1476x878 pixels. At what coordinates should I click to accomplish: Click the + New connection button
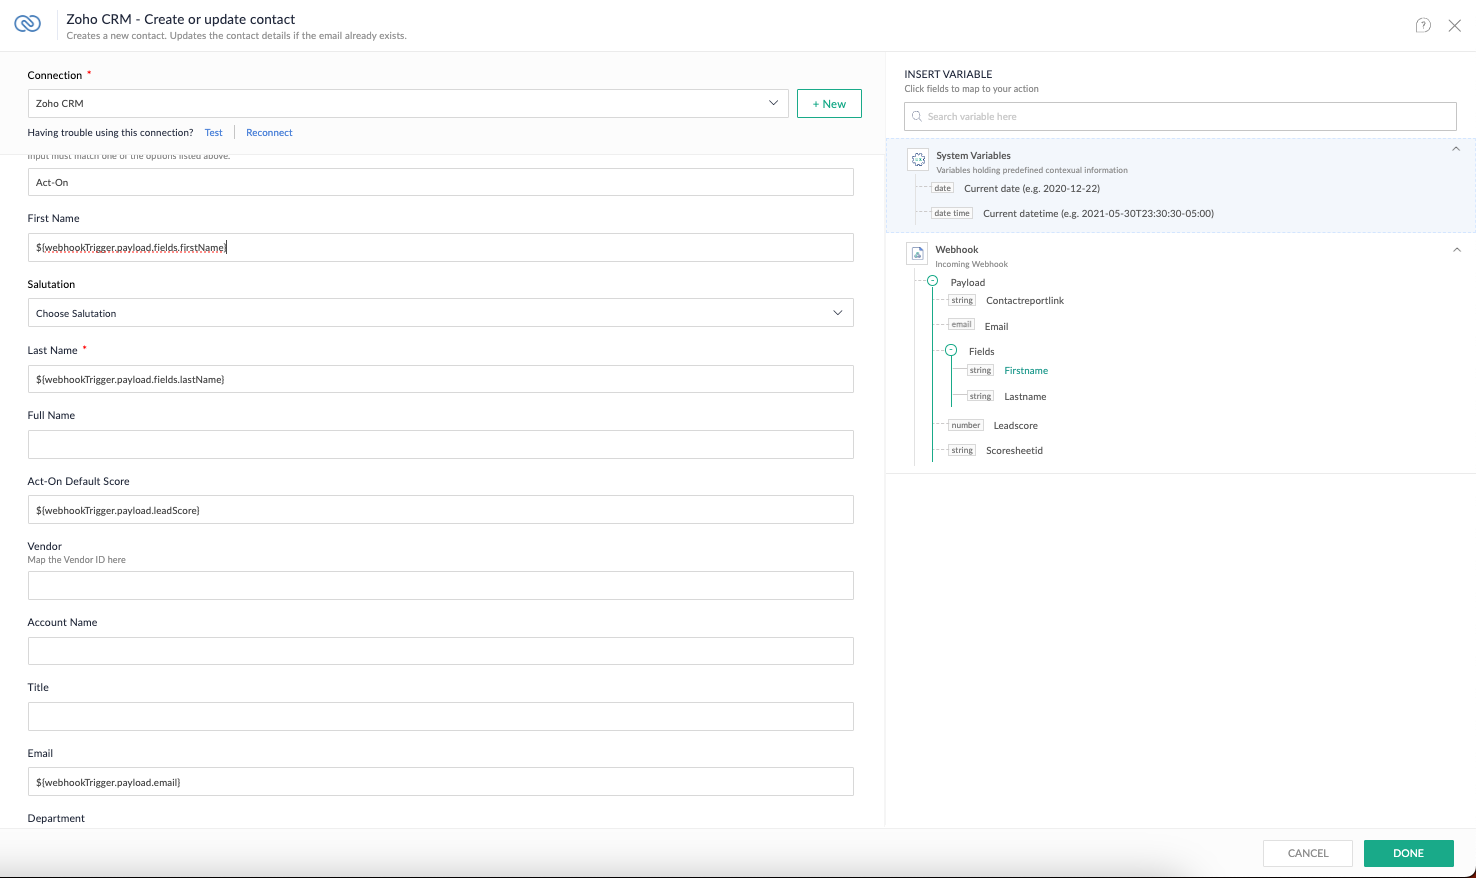pos(829,104)
